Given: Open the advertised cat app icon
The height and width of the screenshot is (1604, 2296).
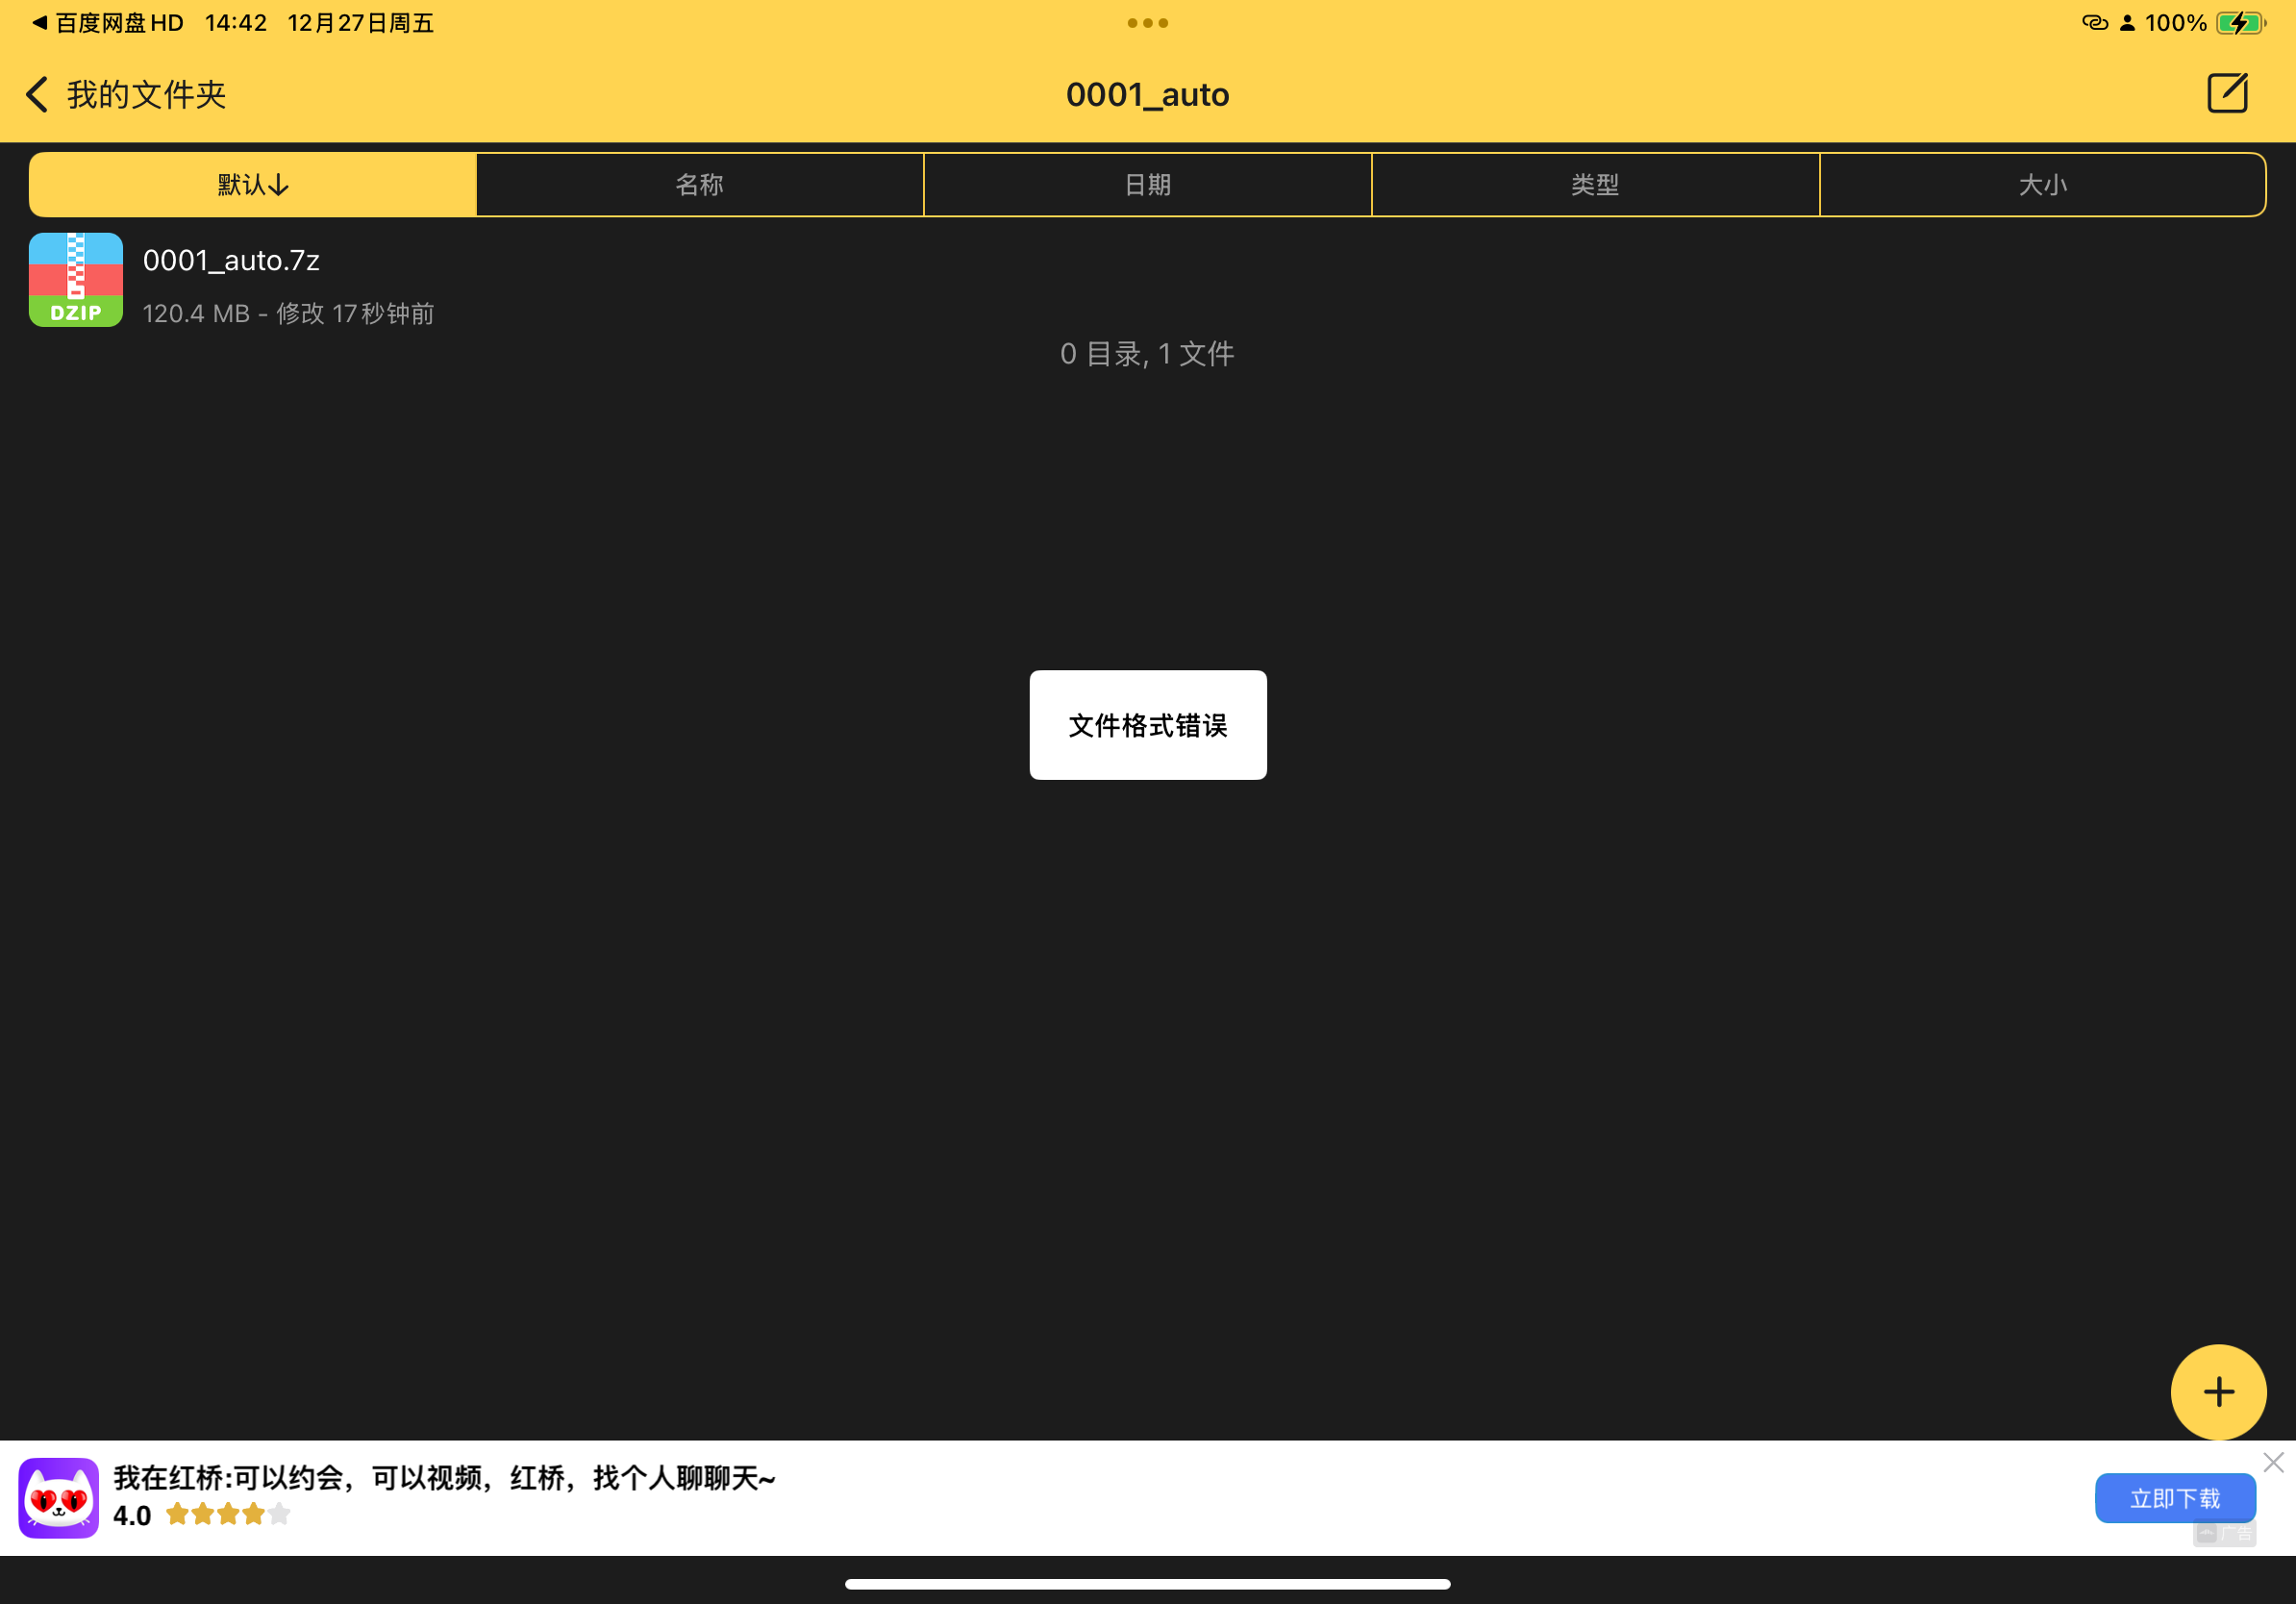Looking at the screenshot, I should coord(57,1497).
